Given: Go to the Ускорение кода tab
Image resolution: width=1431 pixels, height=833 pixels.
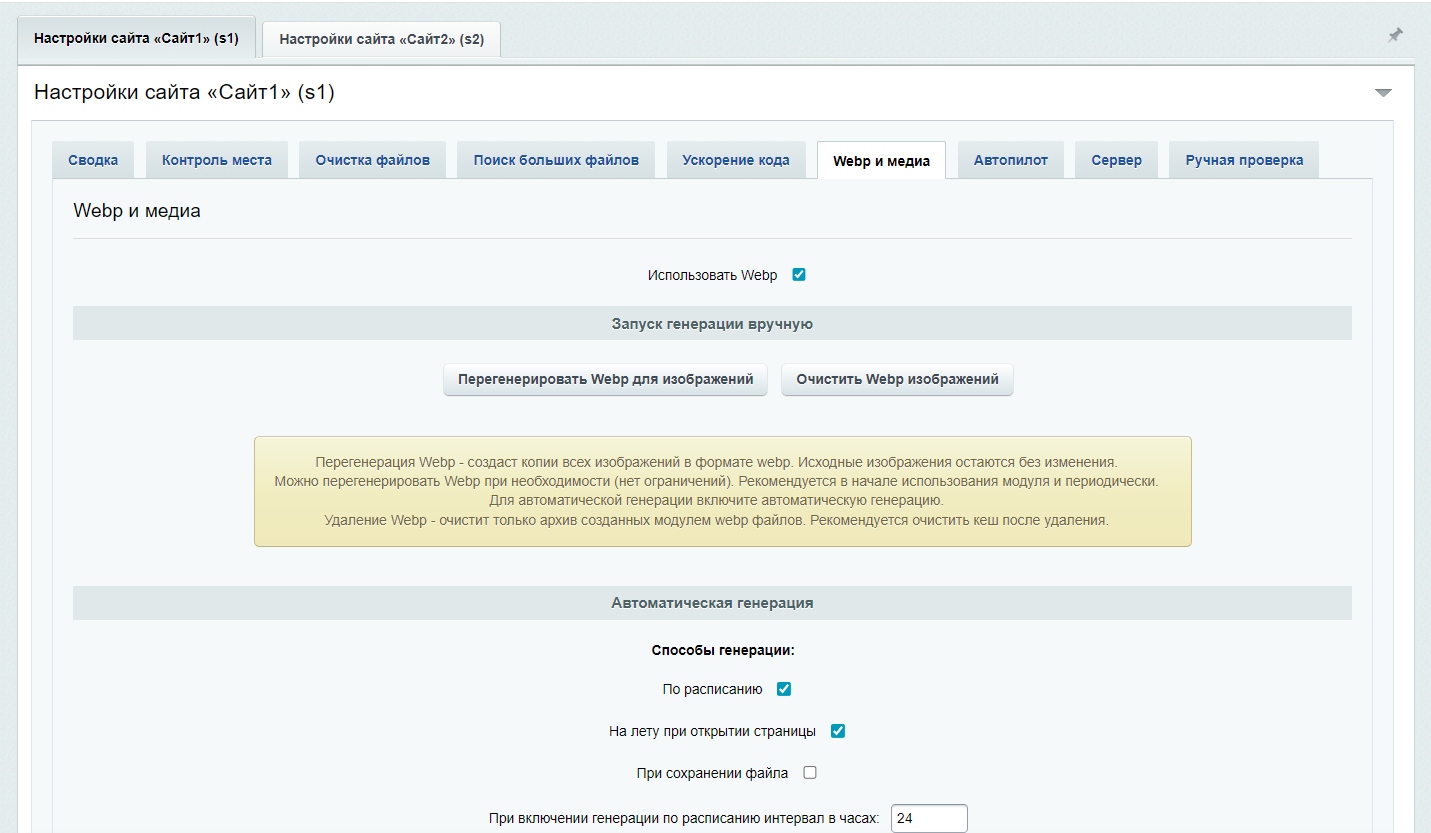Looking at the screenshot, I should [736, 160].
